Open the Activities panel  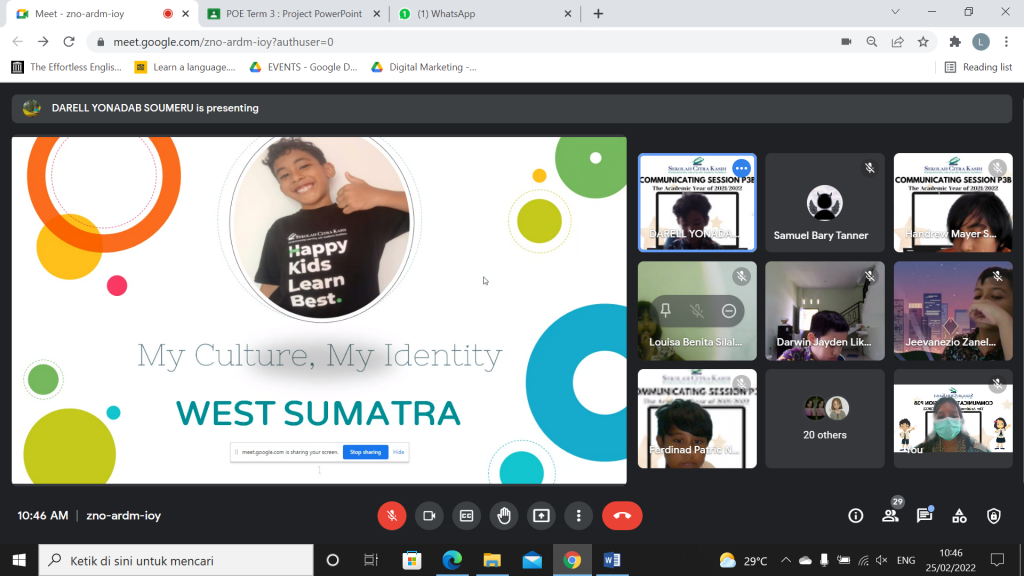point(959,516)
